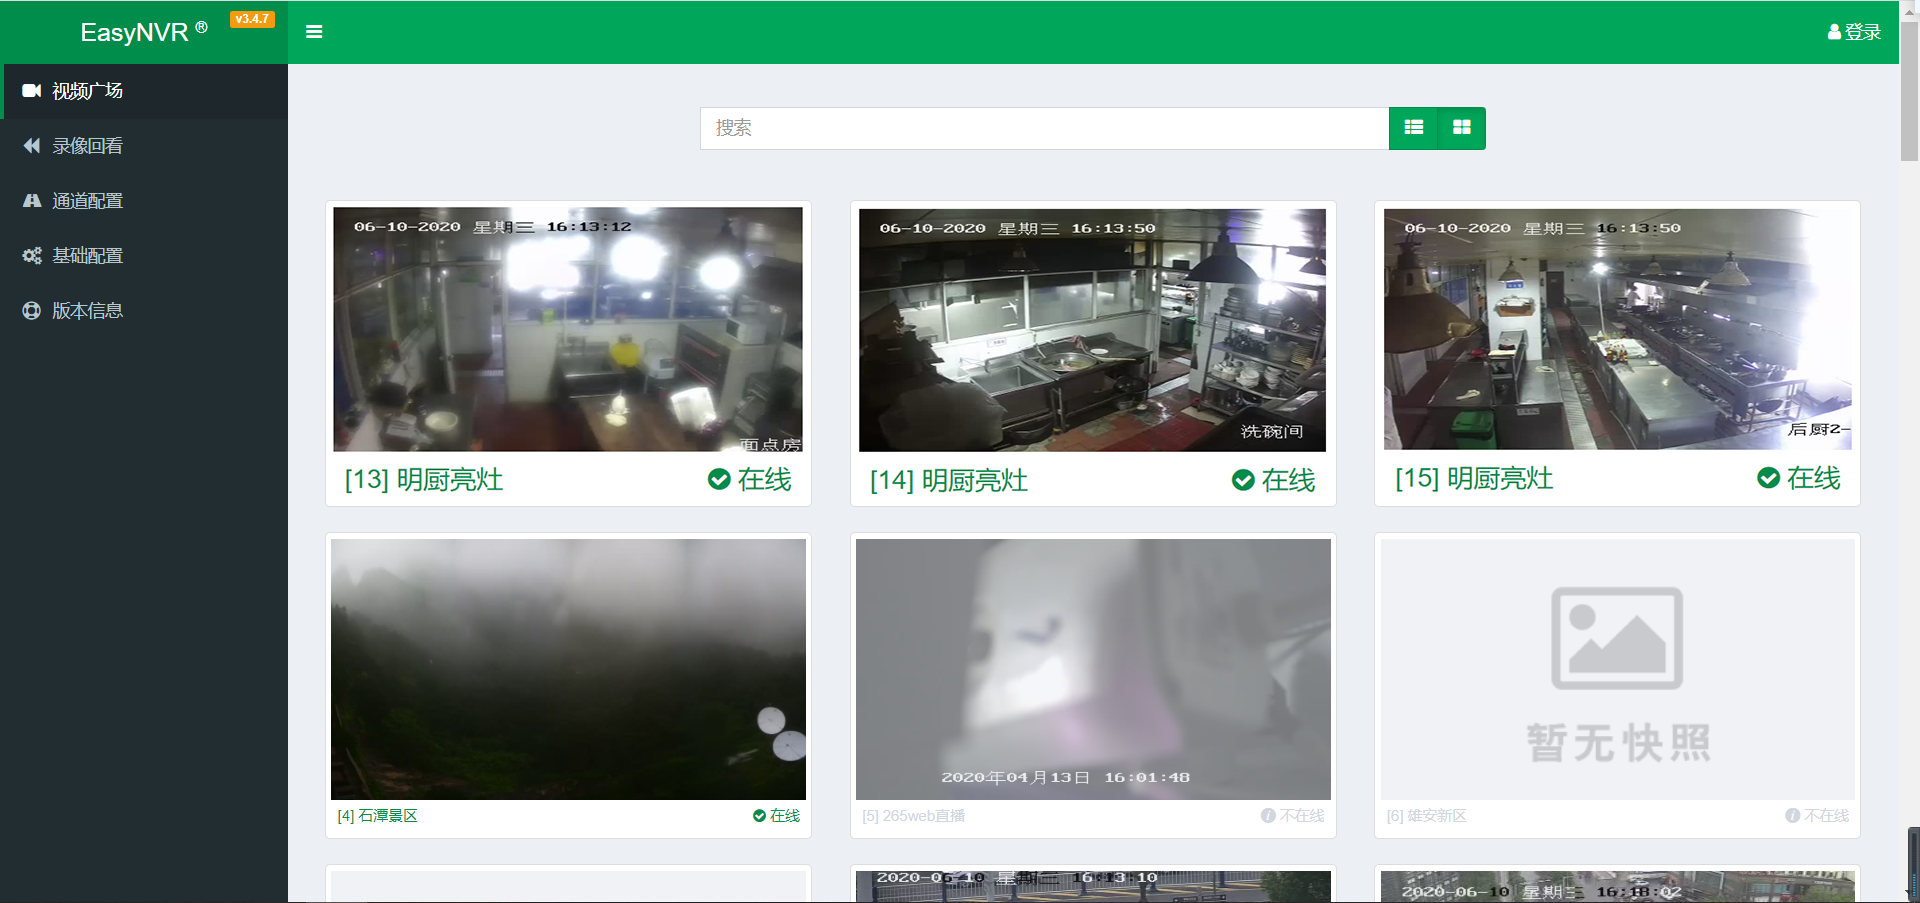Image resolution: width=1920 pixels, height=903 pixels.
Task: Click the offline info icon for 雄安新区
Action: click(1792, 816)
